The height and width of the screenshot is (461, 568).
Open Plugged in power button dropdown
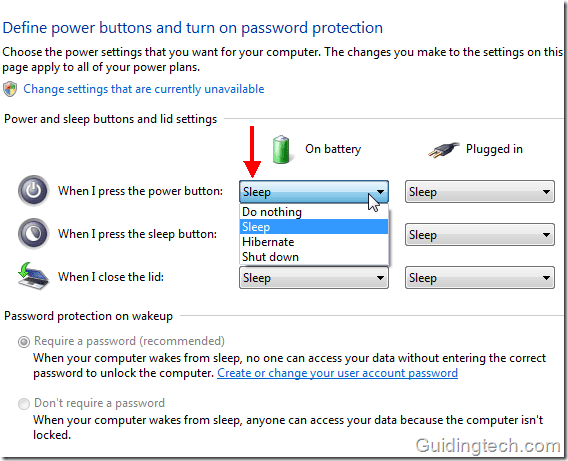coord(480,192)
